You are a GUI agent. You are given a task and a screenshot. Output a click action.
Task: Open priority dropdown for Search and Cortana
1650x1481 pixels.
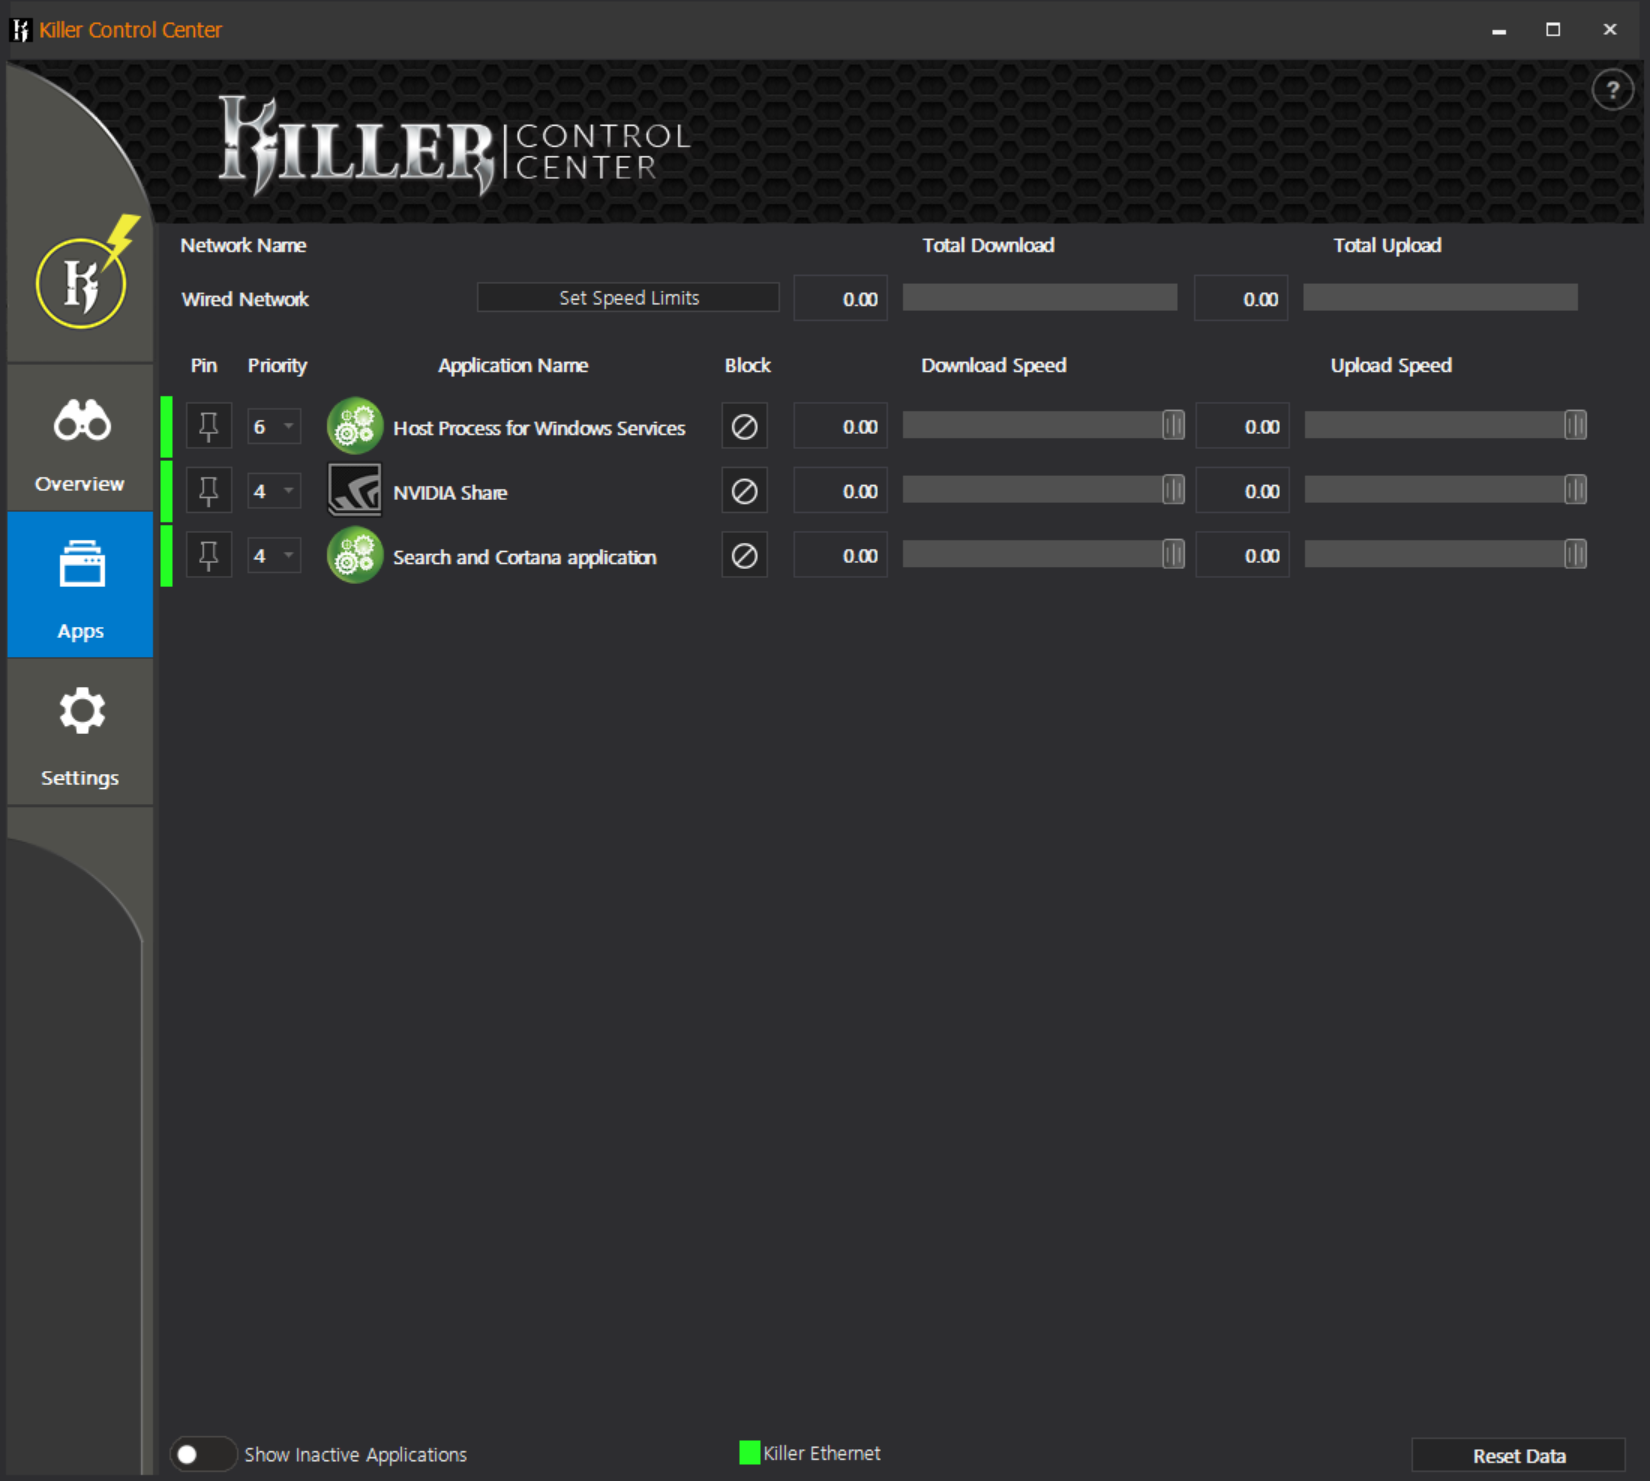coord(274,556)
